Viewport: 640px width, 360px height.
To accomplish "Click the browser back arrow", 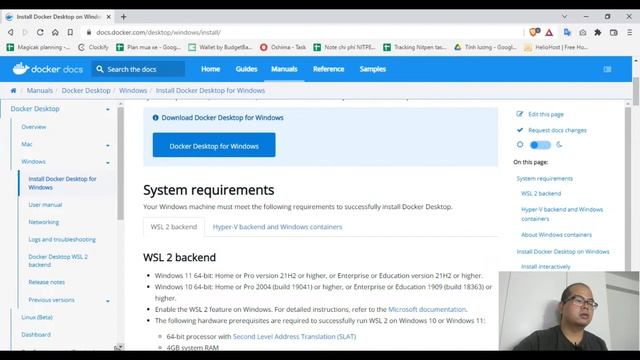I will tap(11, 32).
